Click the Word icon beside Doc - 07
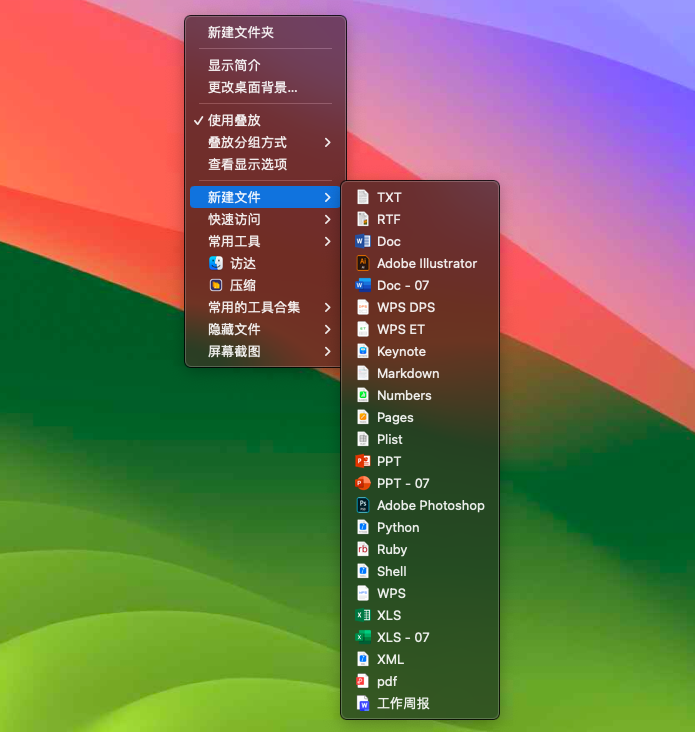The height and width of the screenshot is (732, 695). [363, 285]
